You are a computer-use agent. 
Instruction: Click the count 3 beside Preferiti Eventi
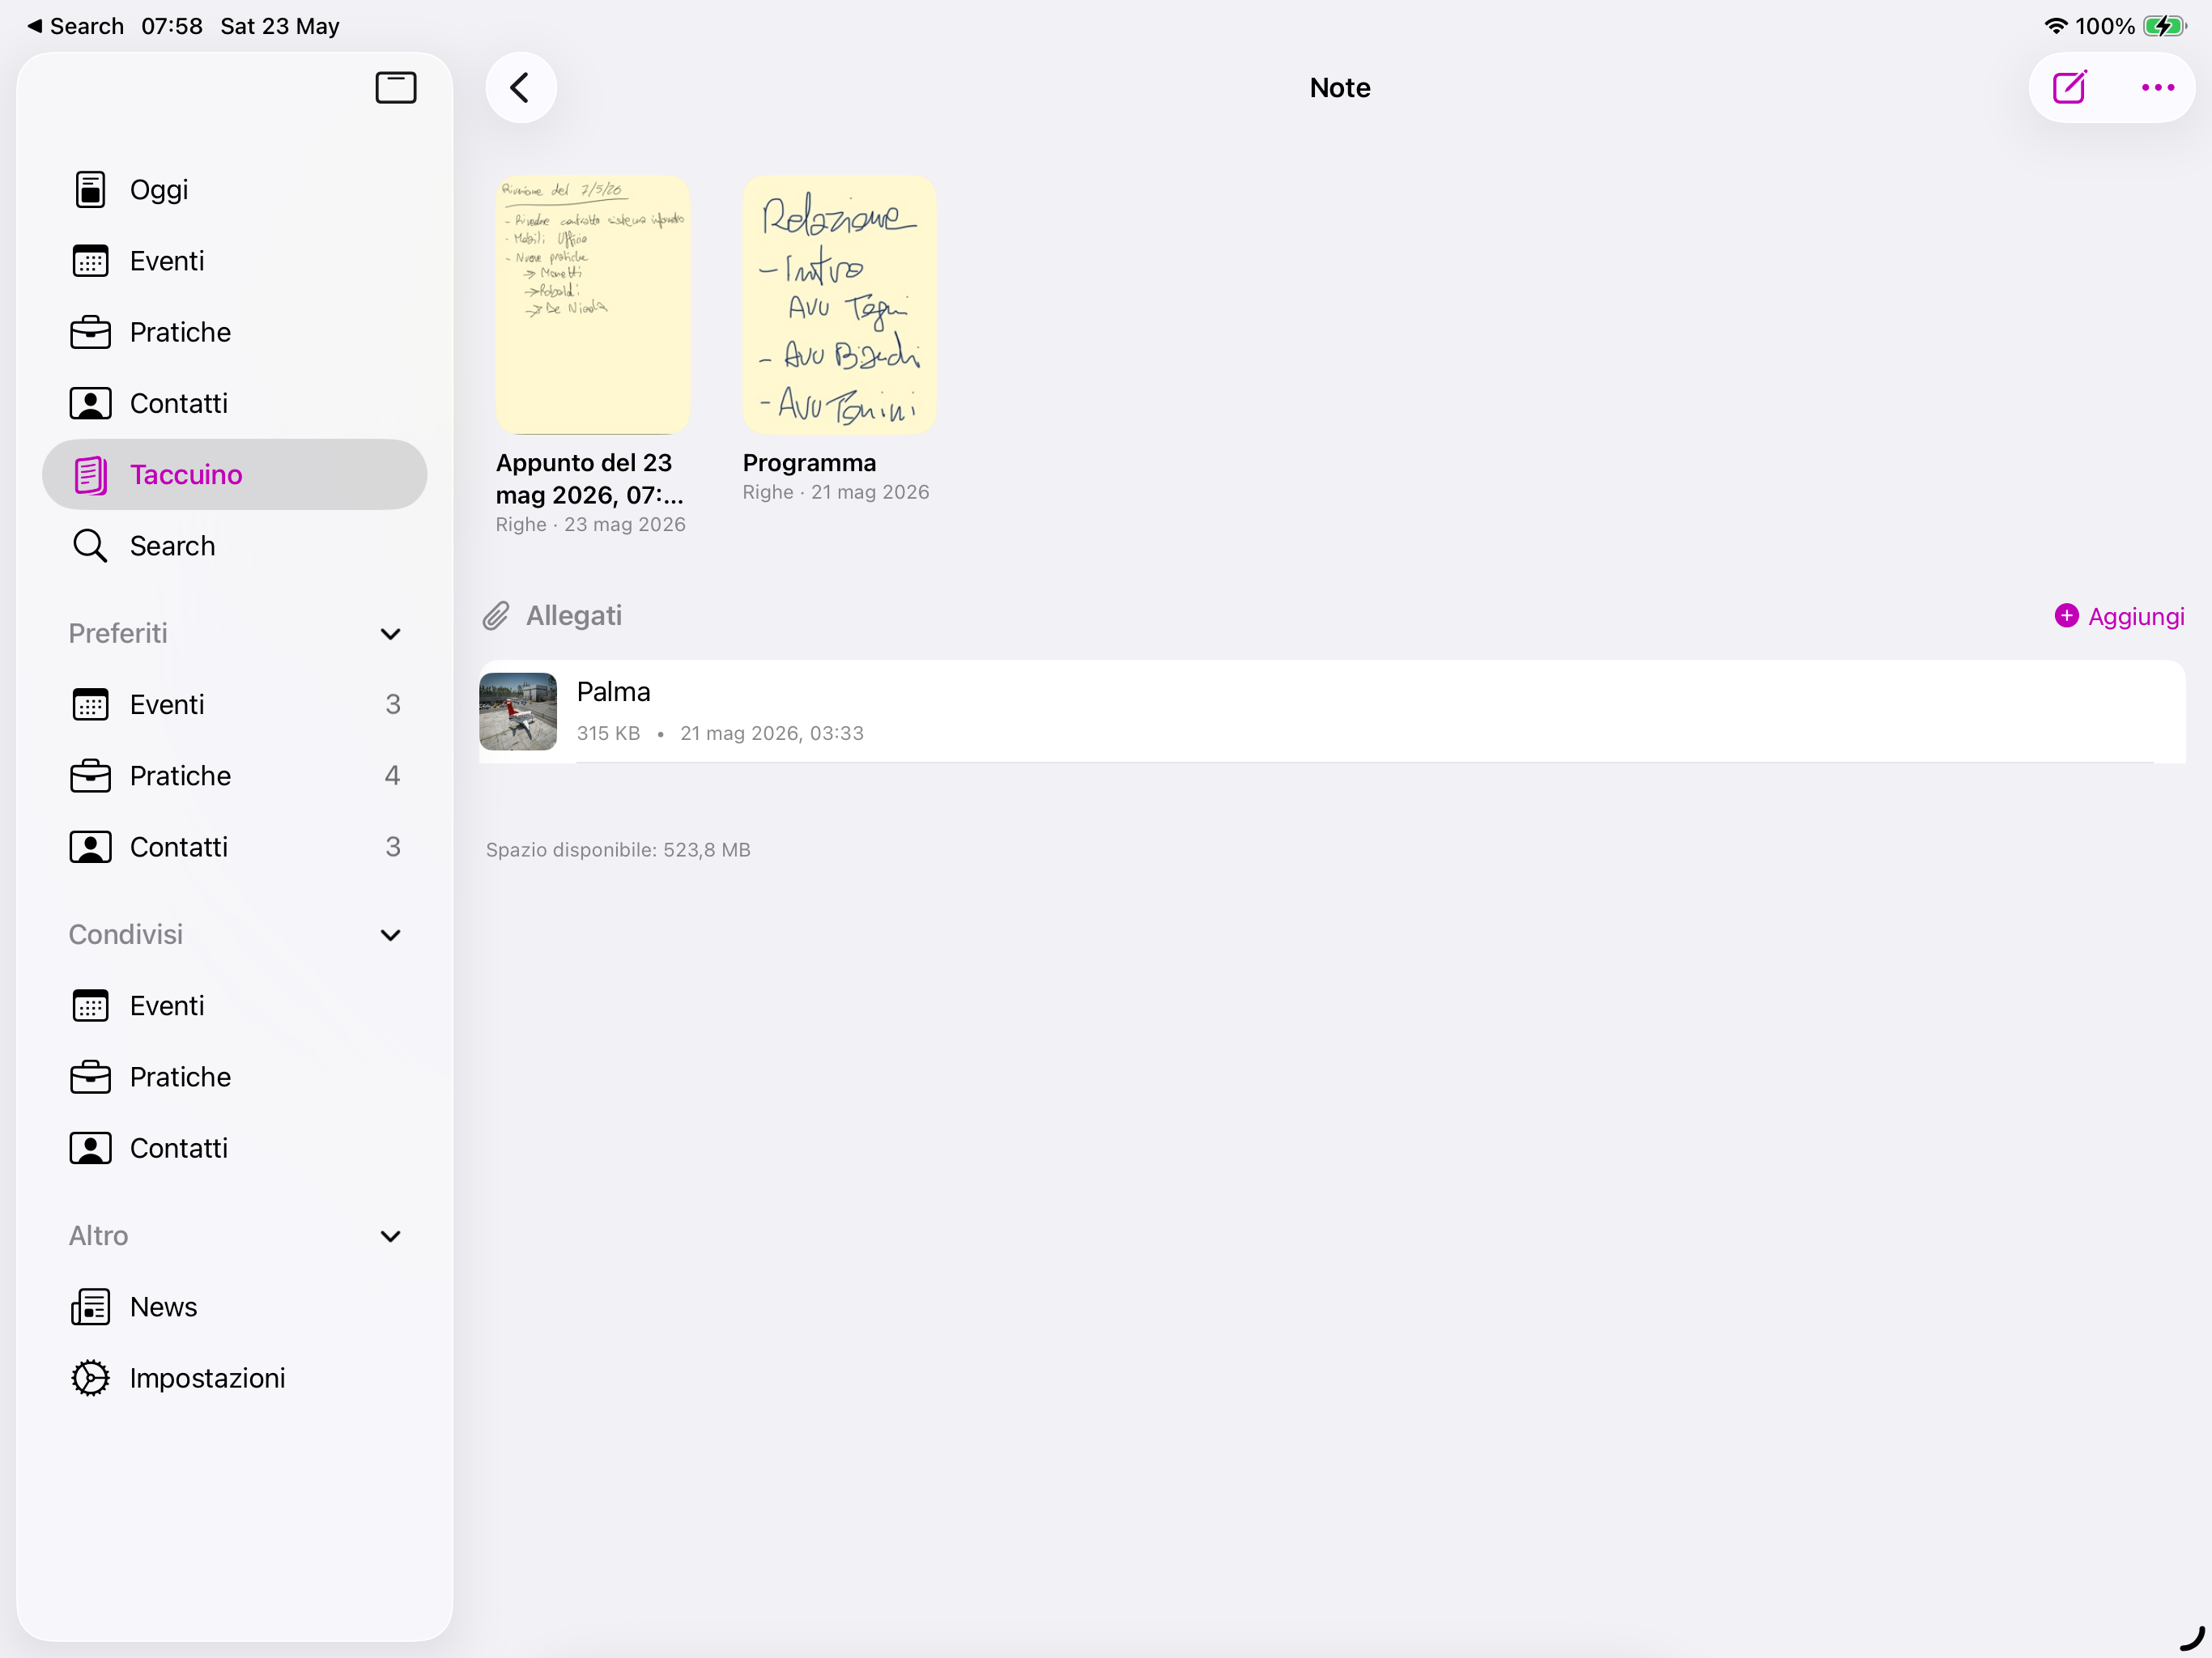393,705
